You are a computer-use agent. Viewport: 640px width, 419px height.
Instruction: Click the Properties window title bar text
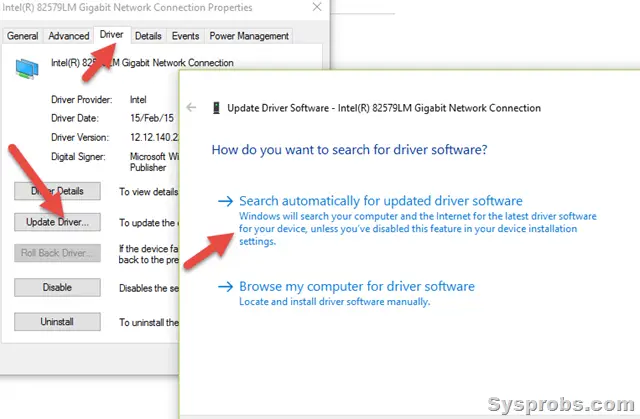point(127,7)
